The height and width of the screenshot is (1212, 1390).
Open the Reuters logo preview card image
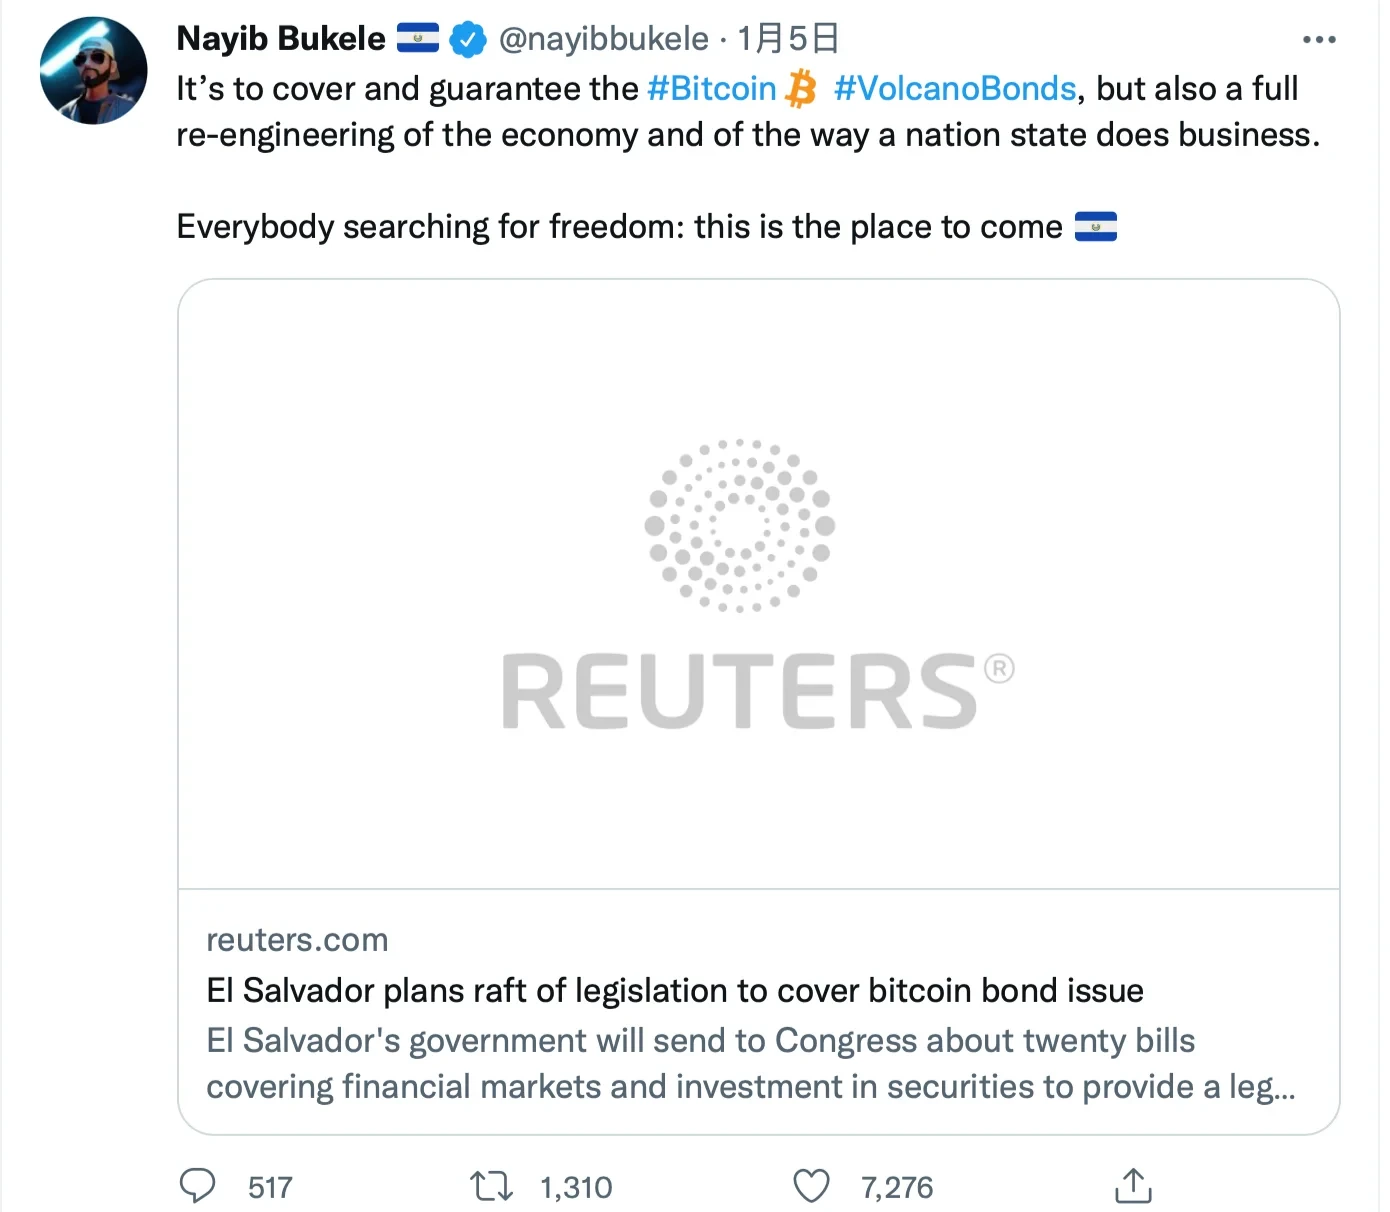[758, 584]
